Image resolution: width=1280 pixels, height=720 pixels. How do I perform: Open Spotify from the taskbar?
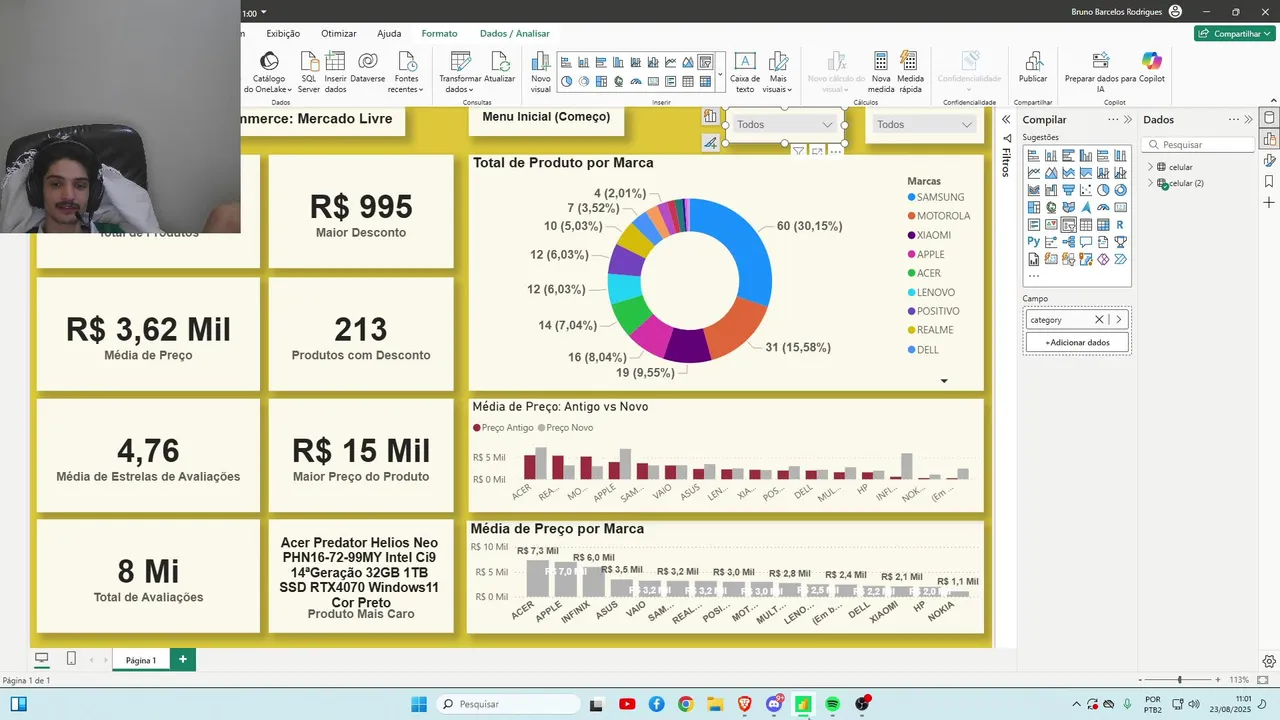(x=833, y=704)
